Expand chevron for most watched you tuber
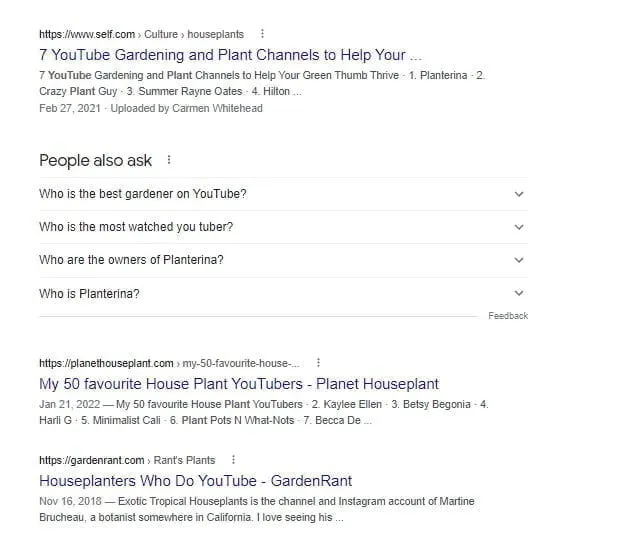Image resolution: width=622 pixels, height=544 pixels. [518, 227]
